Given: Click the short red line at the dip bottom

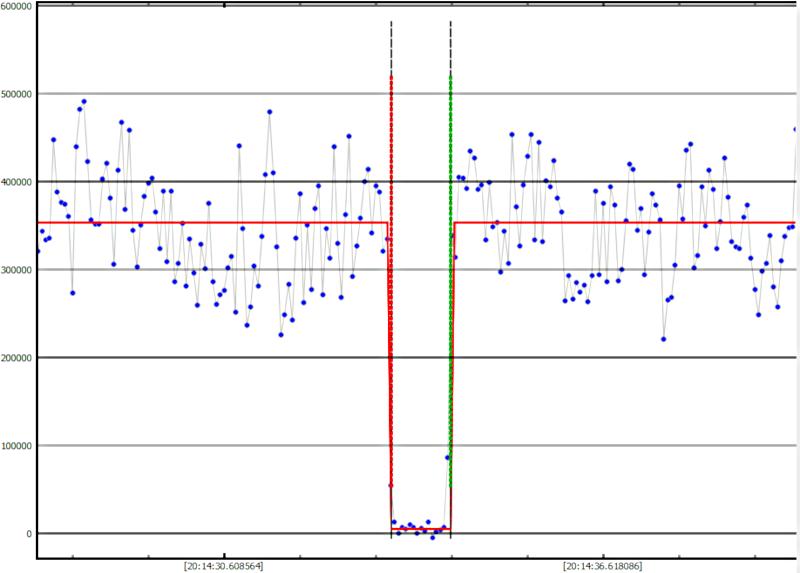Looking at the screenshot, I should pos(420,529).
